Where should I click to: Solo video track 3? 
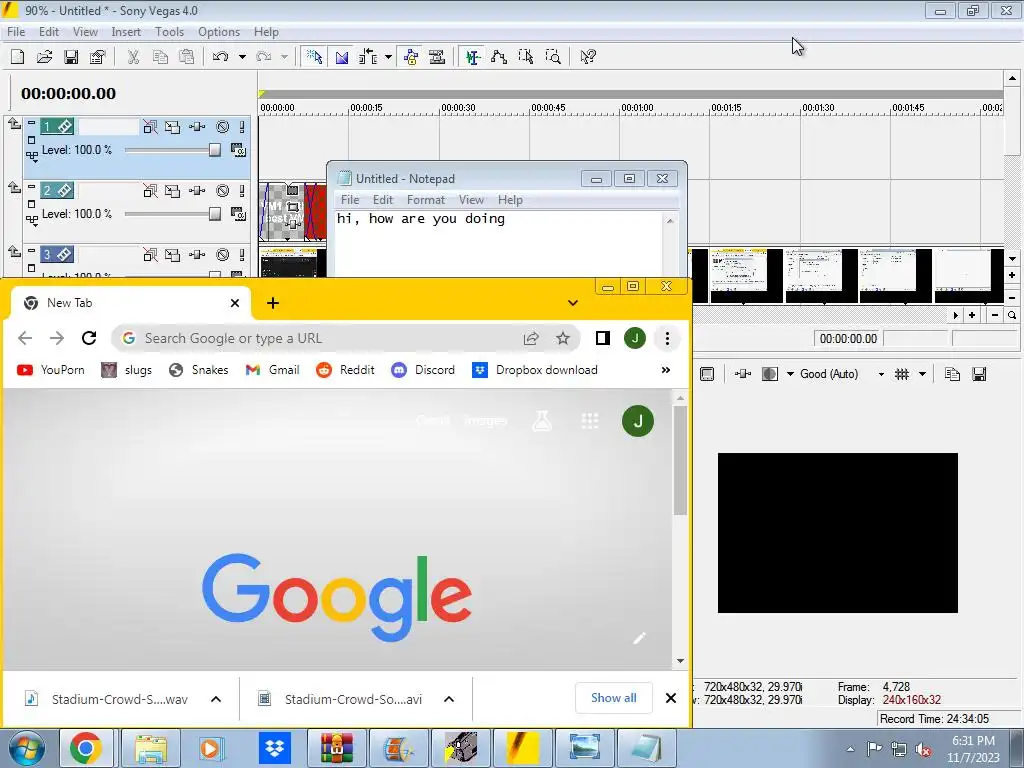pos(242,255)
